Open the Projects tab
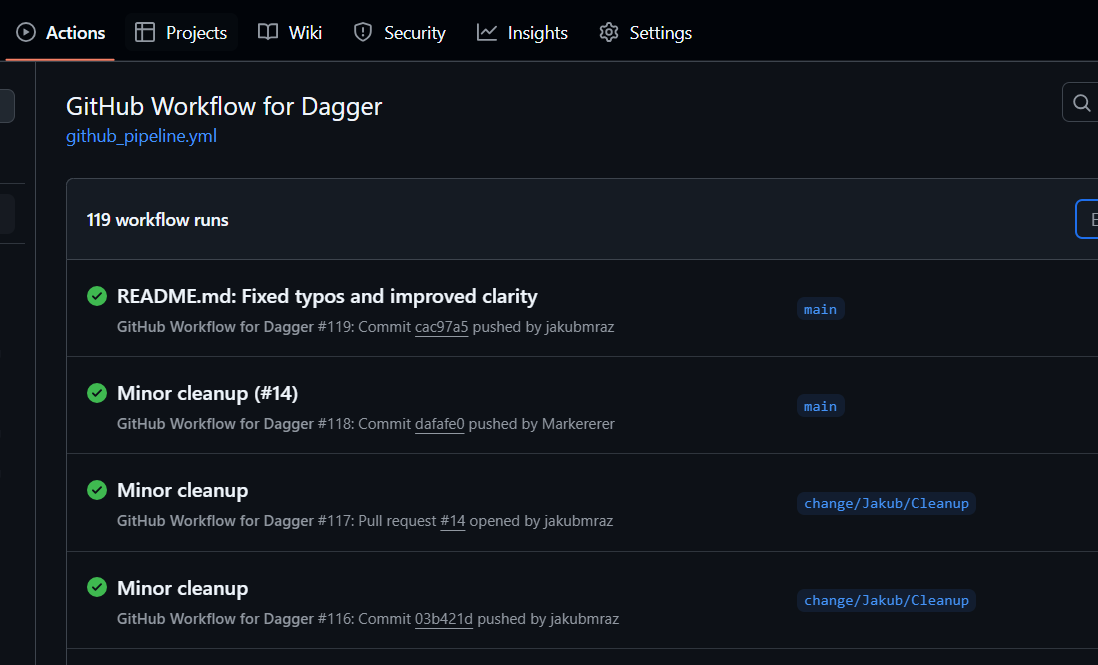Viewport: 1098px width, 665px height. [181, 33]
